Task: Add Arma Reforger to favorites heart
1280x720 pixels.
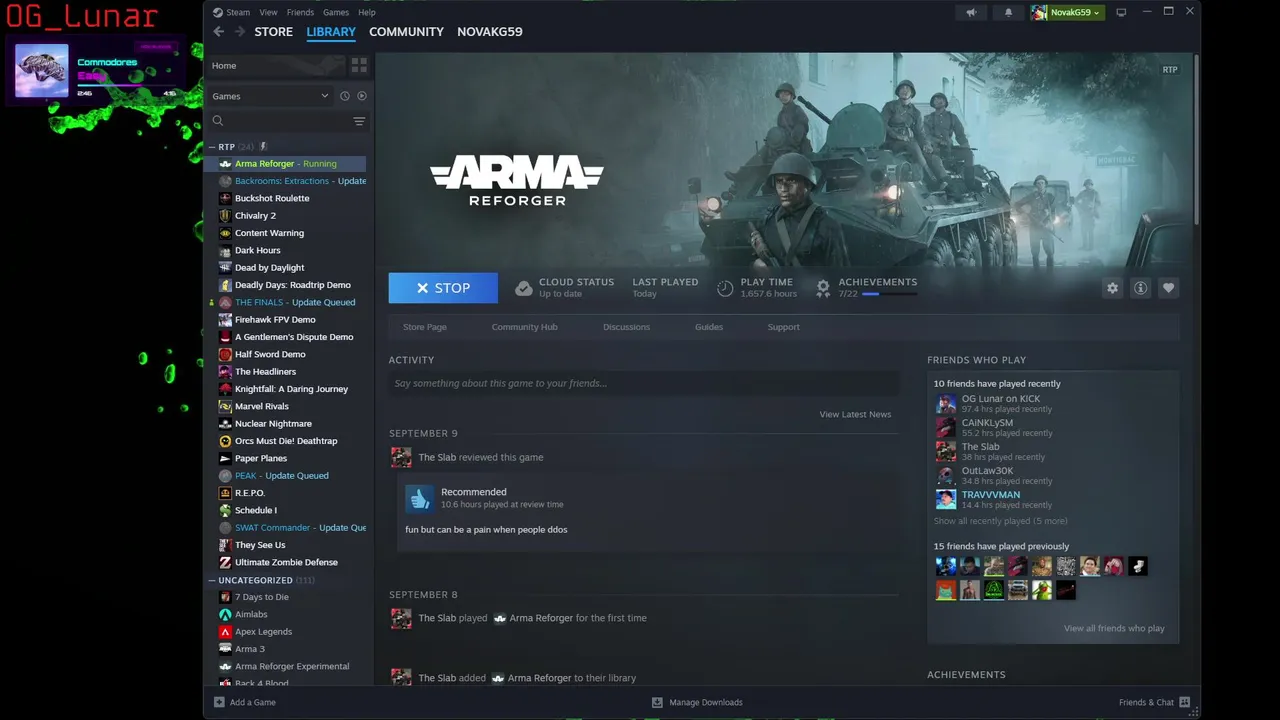Action: [1168, 288]
